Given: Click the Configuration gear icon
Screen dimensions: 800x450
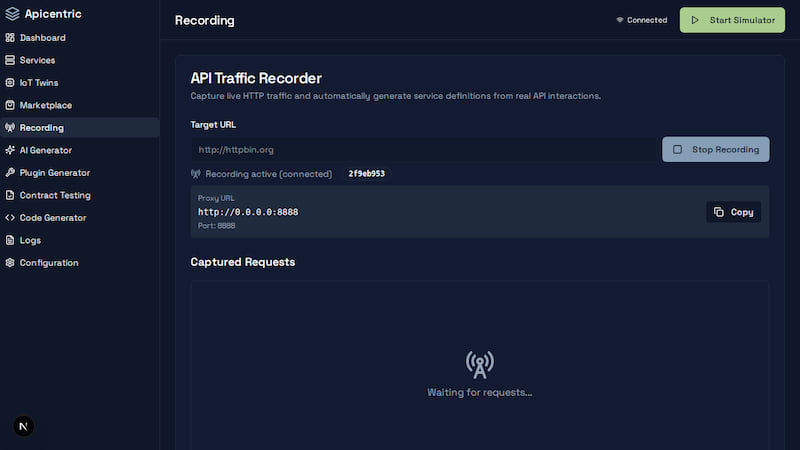Looking at the screenshot, I should pos(10,263).
